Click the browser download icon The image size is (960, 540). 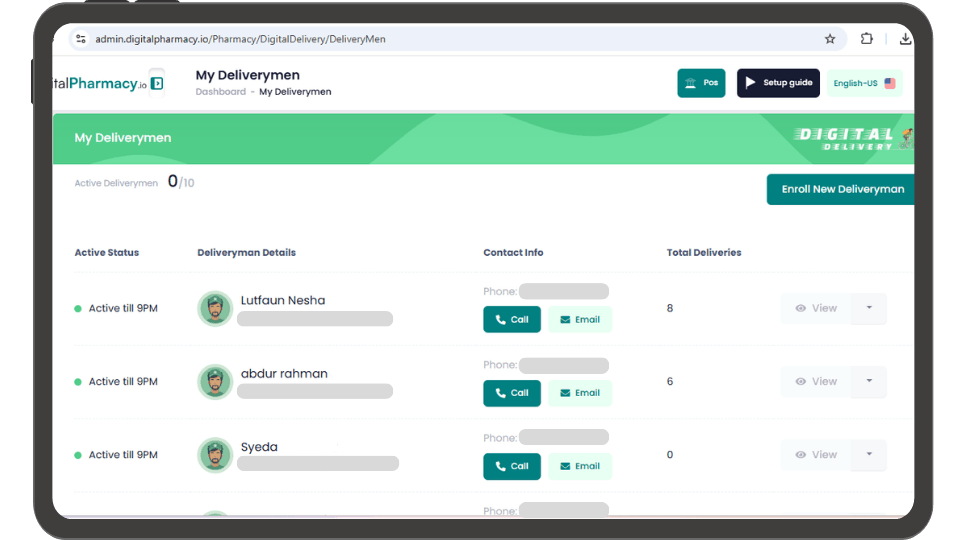coord(905,39)
